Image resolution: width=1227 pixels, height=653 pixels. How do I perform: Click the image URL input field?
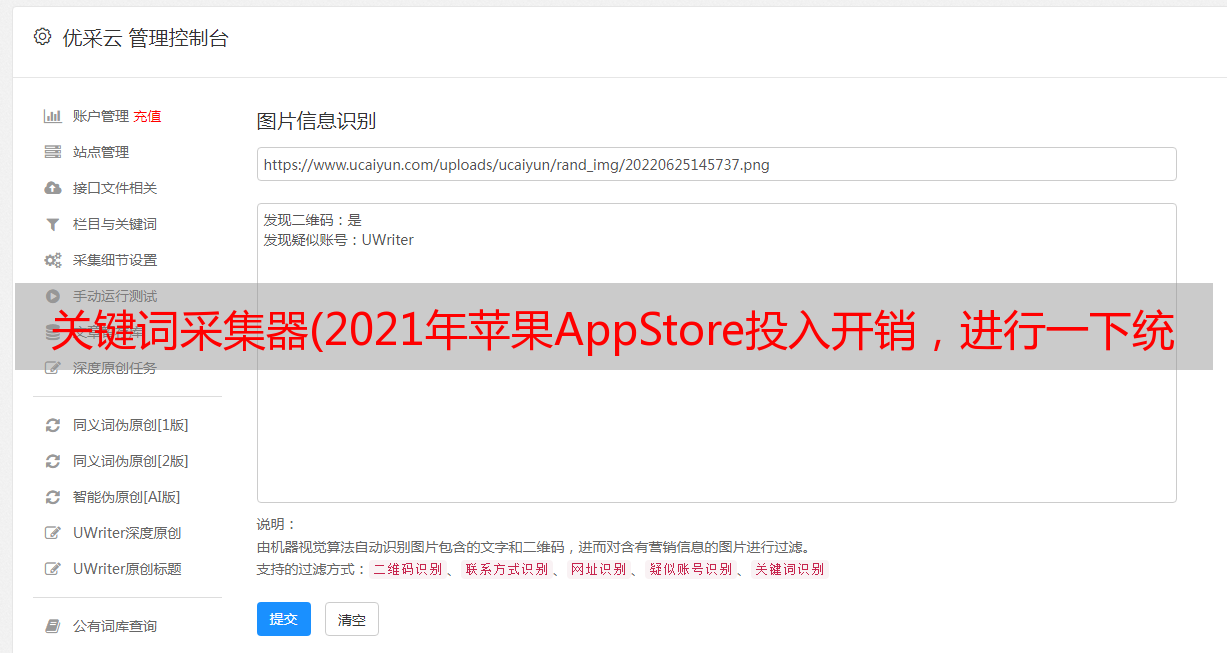coord(716,164)
